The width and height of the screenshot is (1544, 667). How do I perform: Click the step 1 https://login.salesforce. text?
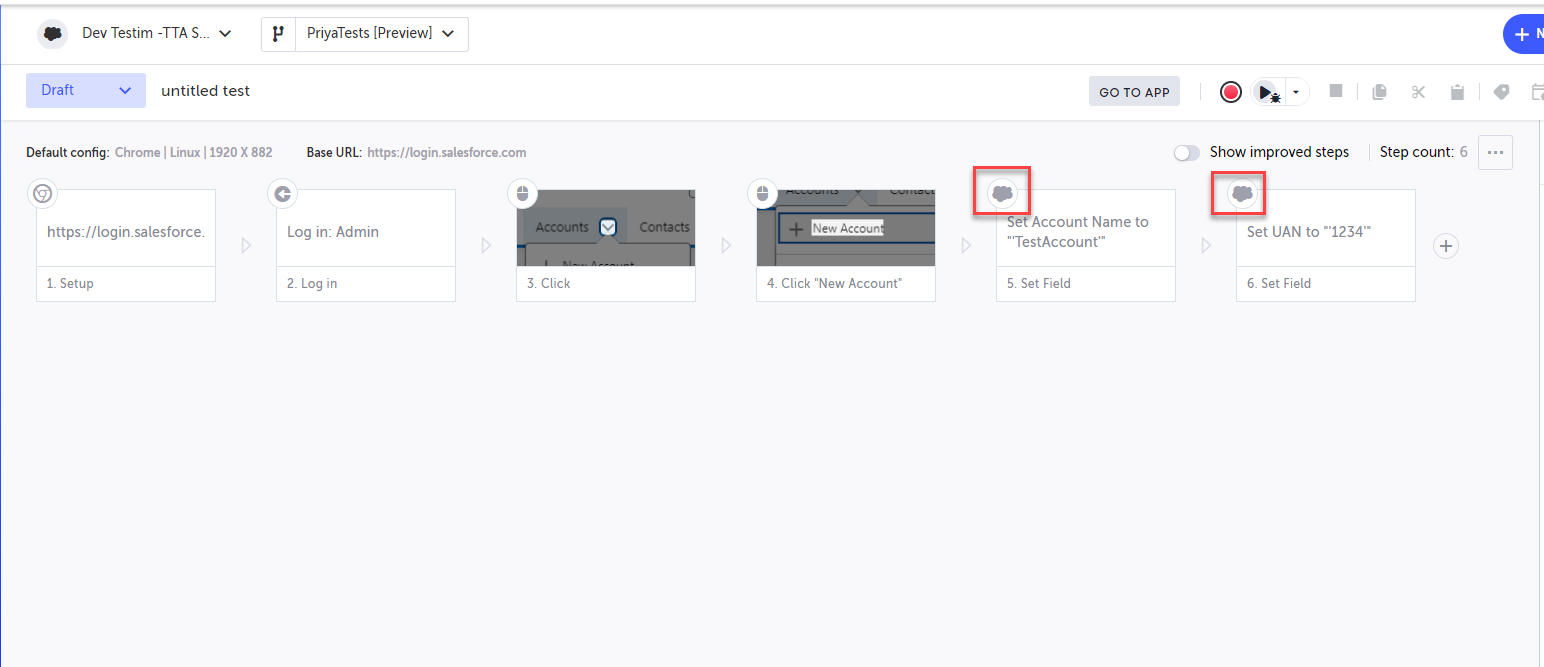pyautogui.click(x=126, y=232)
